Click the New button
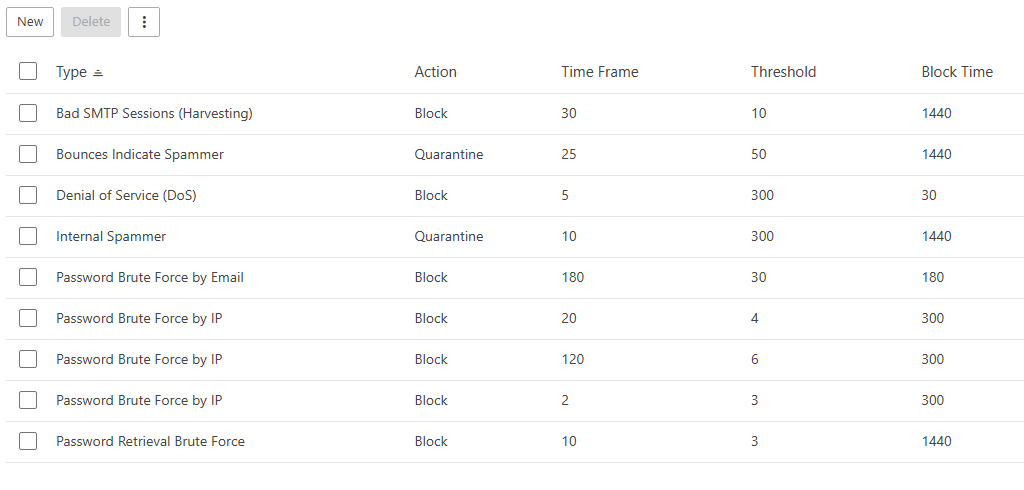This screenshot has width=1024, height=490. 30,22
